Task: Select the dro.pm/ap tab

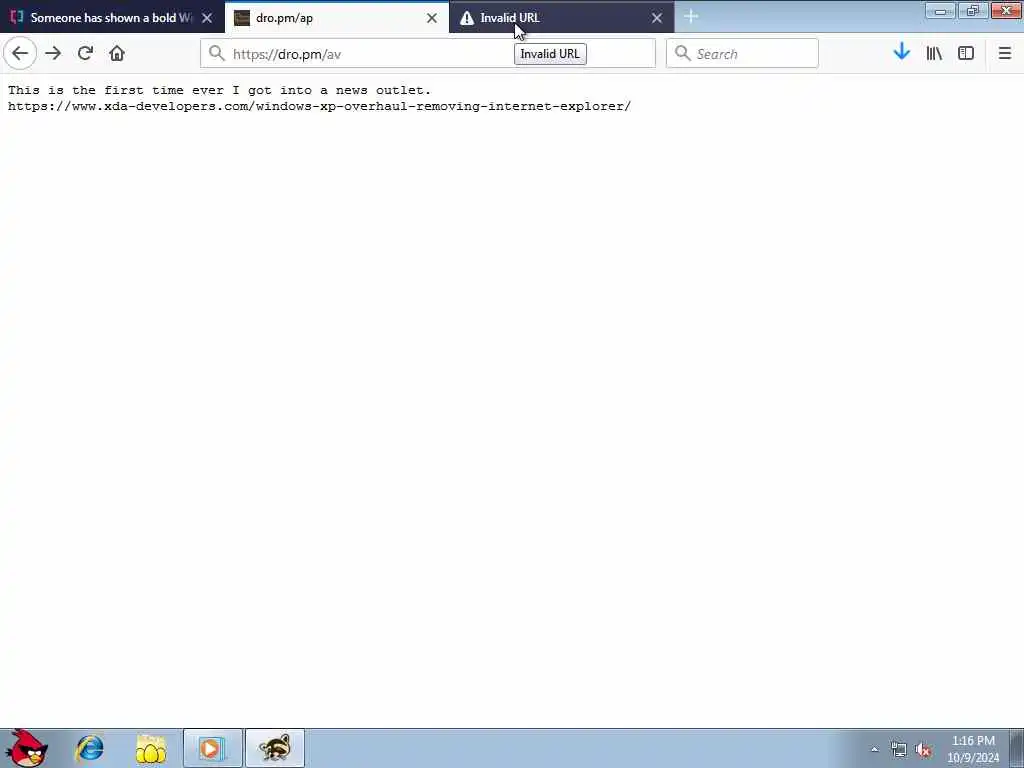Action: (337, 18)
